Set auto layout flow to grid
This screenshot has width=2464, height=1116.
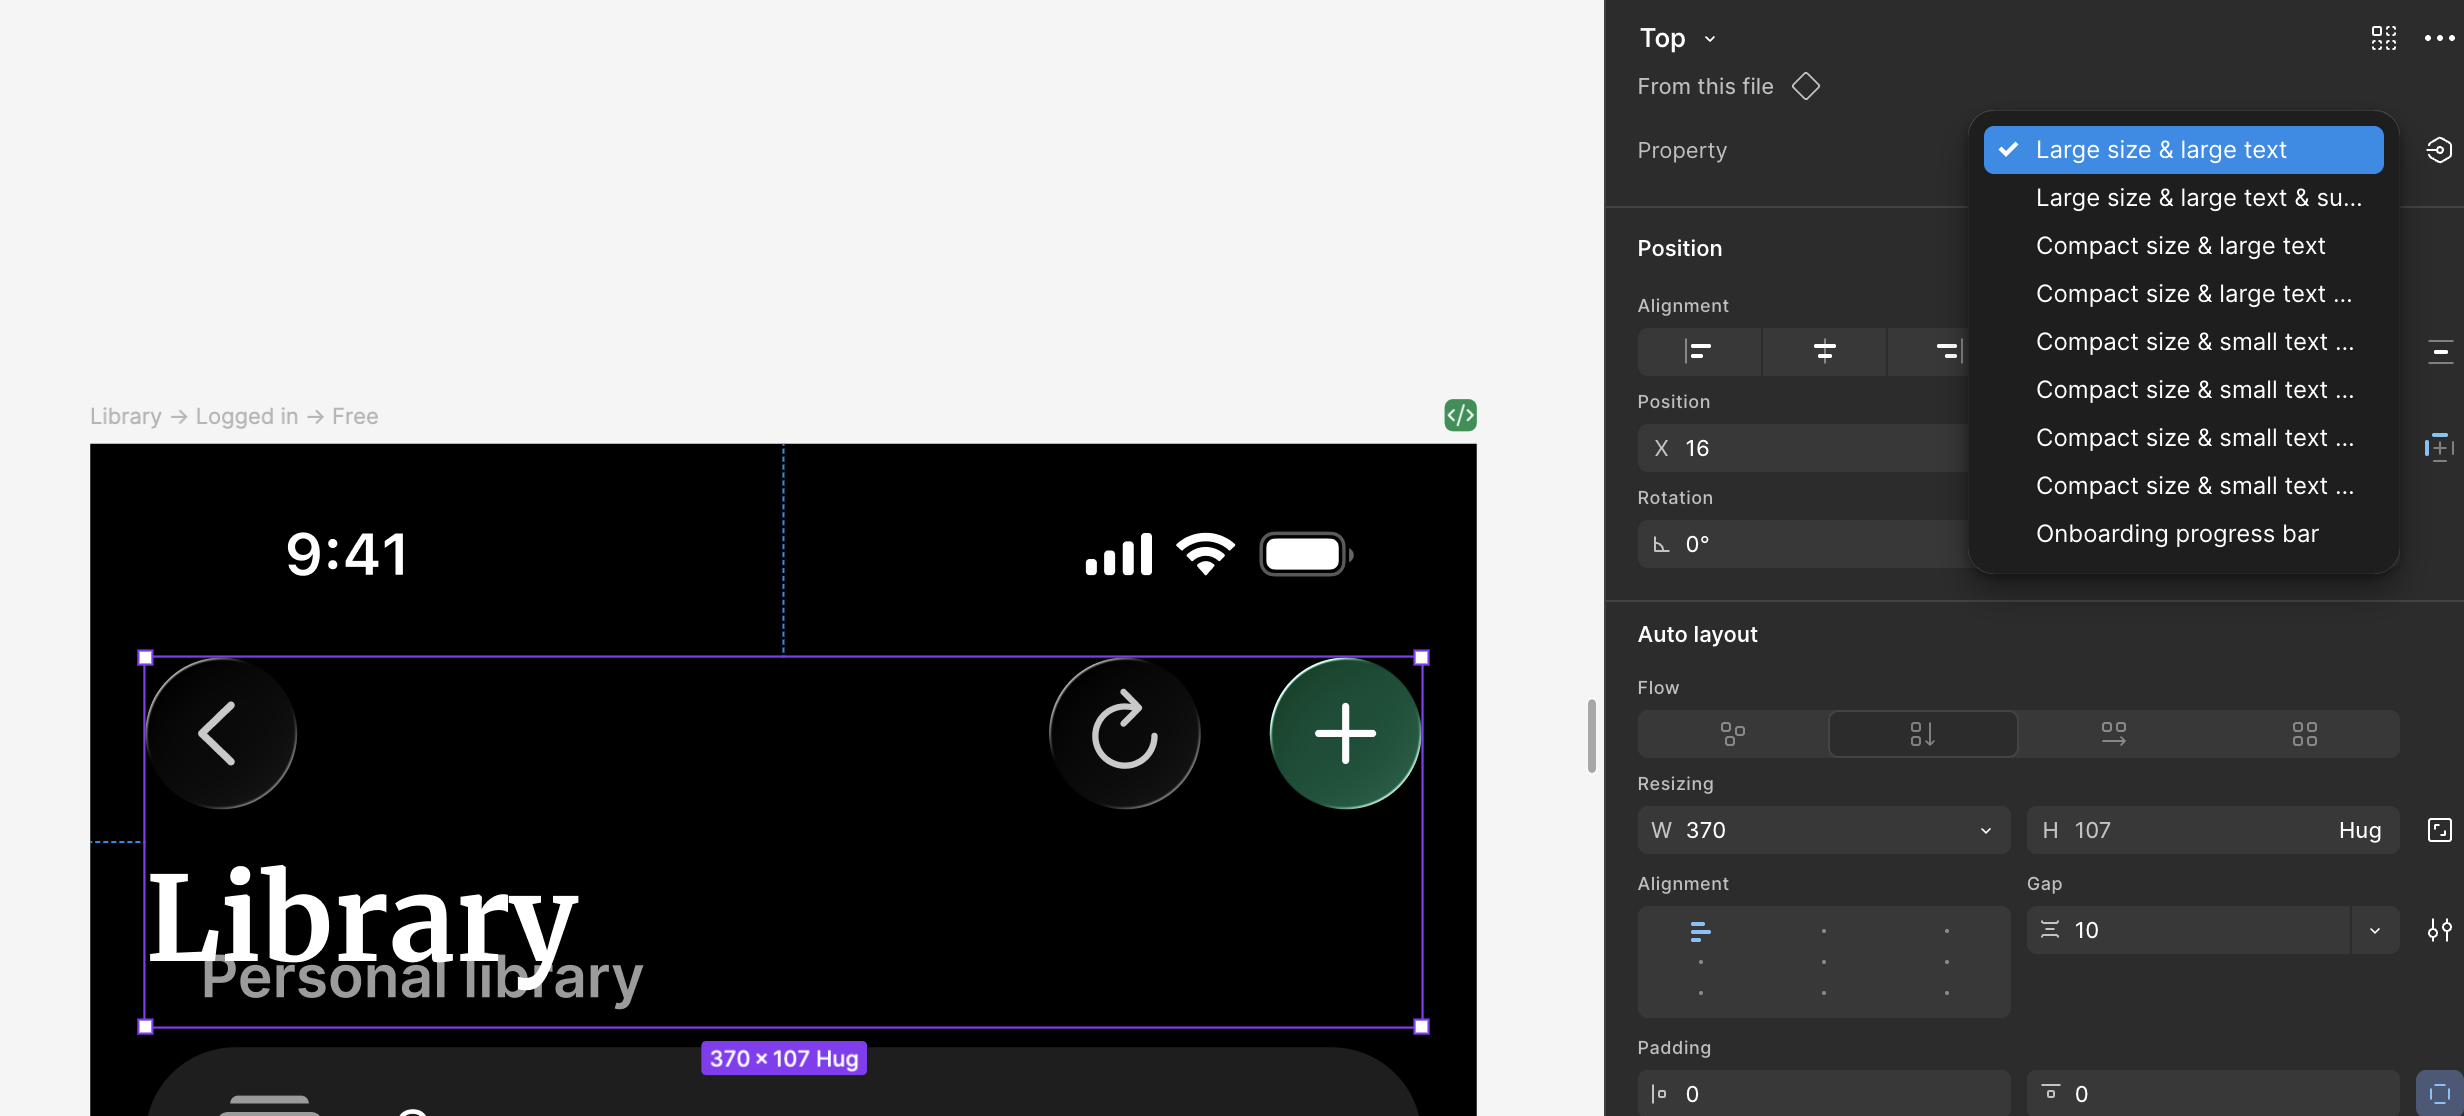tap(2304, 734)
